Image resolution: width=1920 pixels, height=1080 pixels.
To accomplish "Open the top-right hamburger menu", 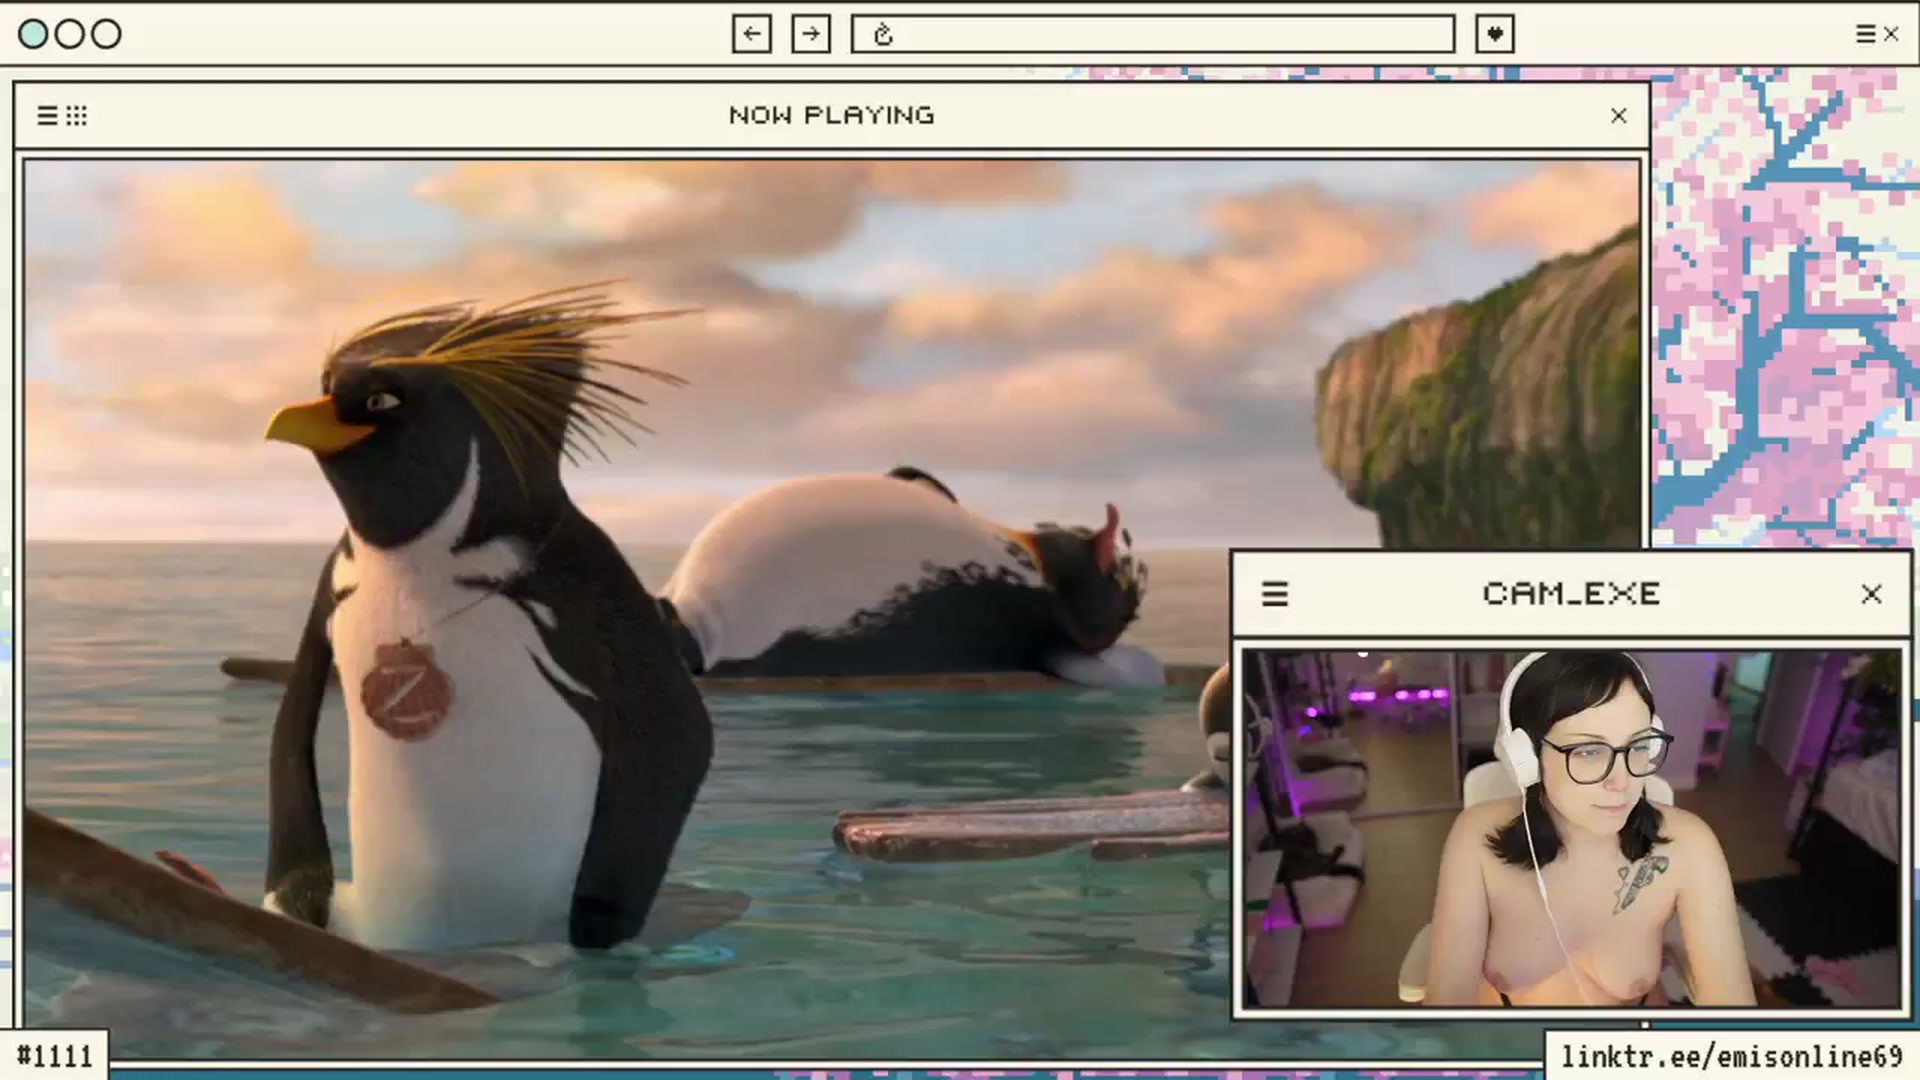I will pyautogui.click(x=1865, y=34).
